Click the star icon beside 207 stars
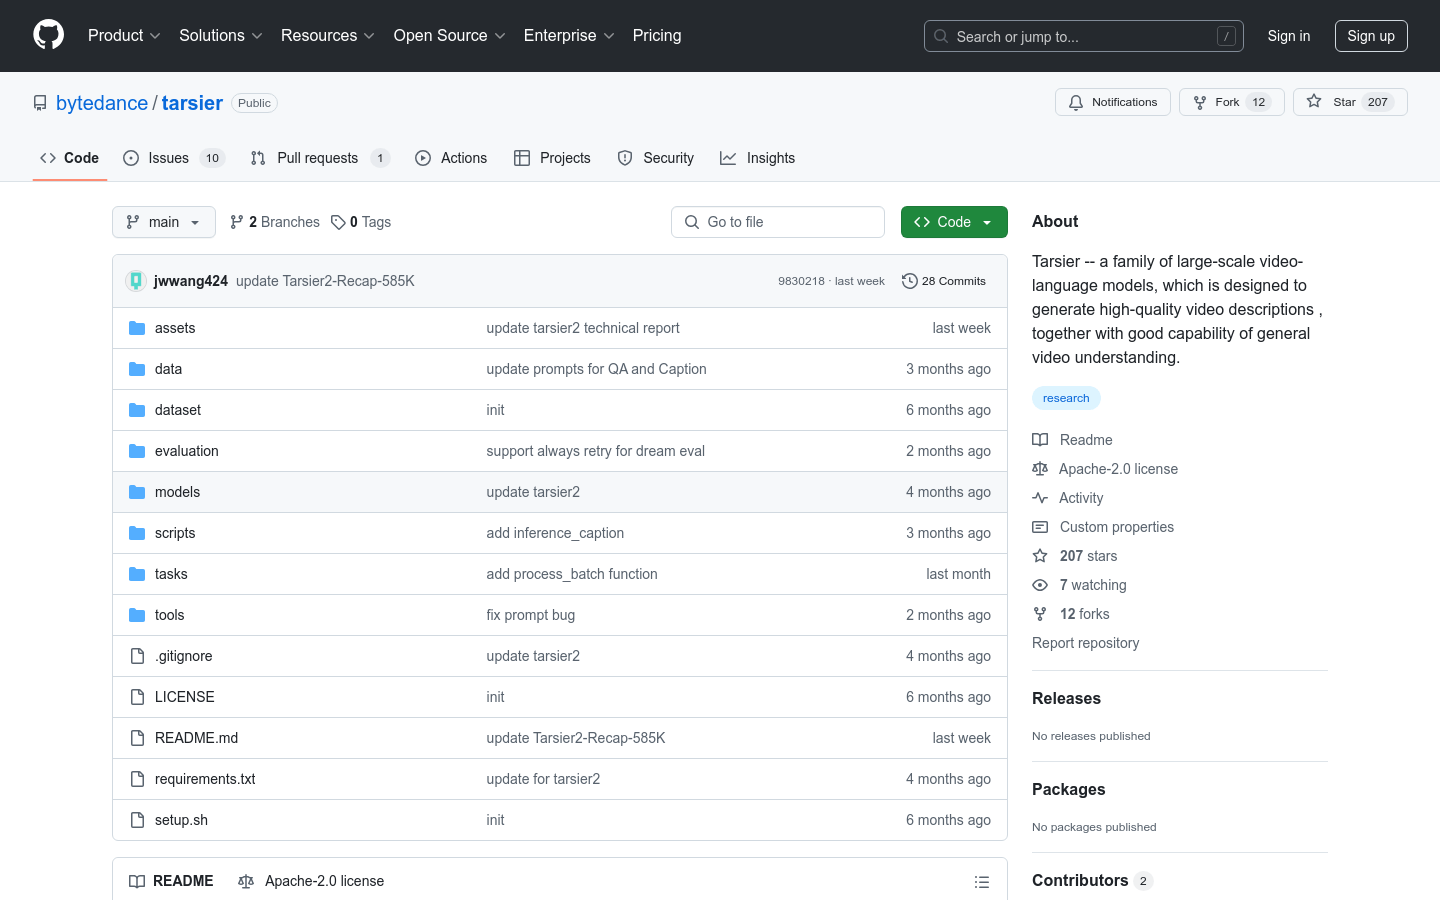The image size is (1440, 900). [1040, 556]
